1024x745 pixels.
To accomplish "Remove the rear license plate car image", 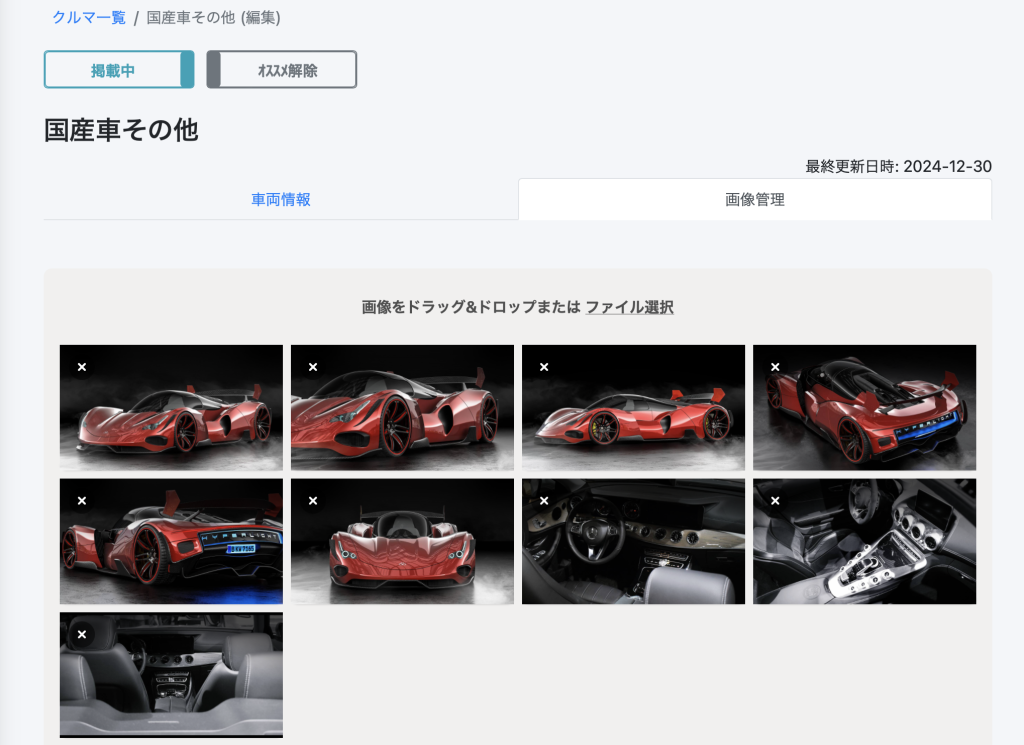I will pyautogui.click(x=82, y=501).
